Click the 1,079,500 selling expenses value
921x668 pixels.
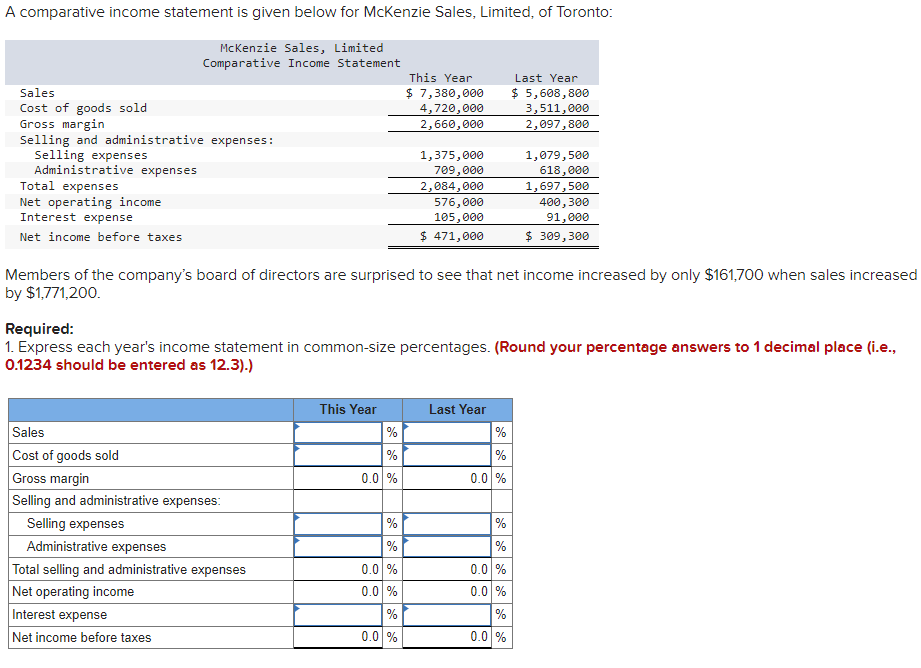pyautogui.click(x=557, y=155)
